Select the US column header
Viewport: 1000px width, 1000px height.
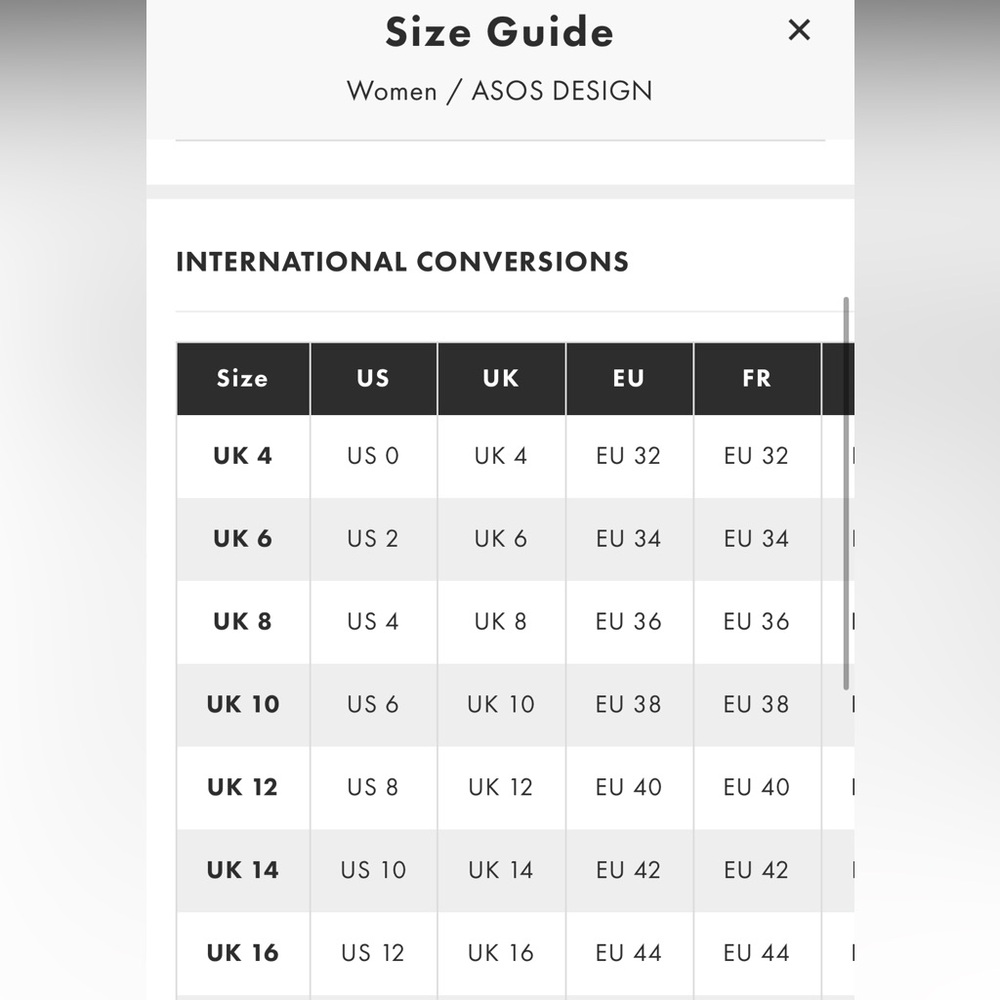pyautogui.click(x=374, y=379)
